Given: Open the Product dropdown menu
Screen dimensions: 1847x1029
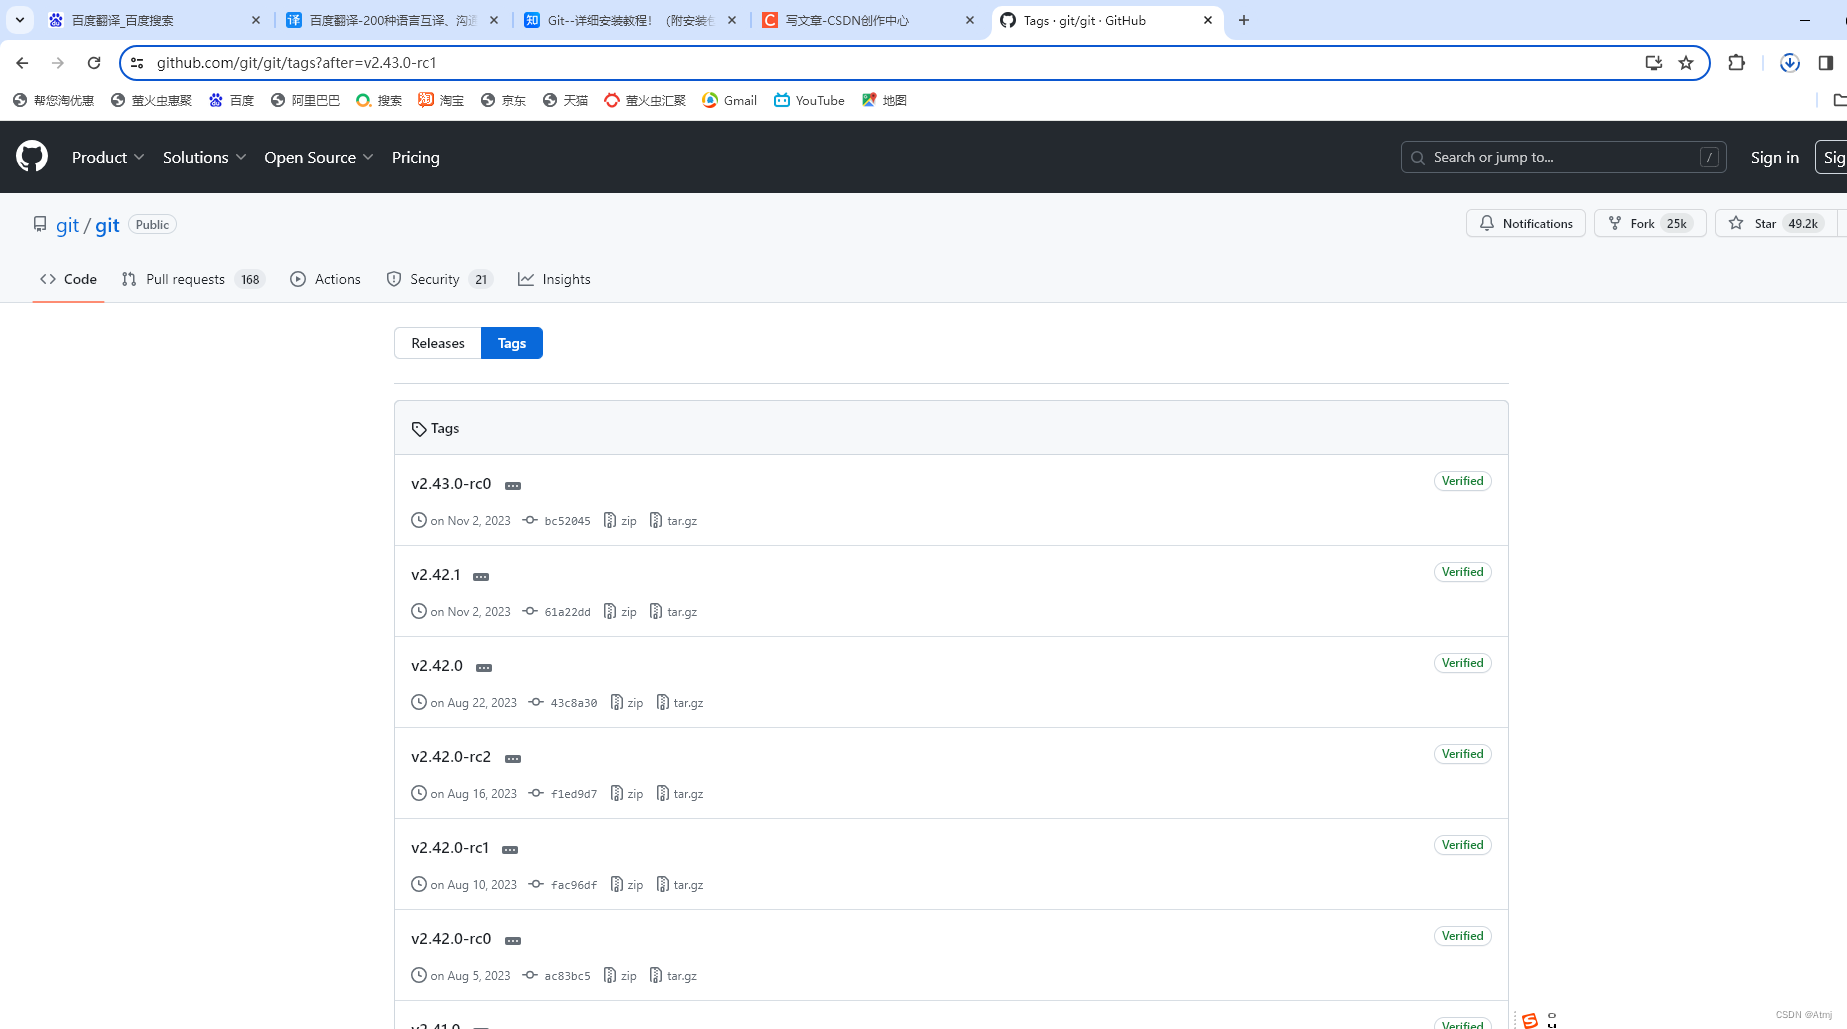Looking at the screenshot, I should pos(108,157).
